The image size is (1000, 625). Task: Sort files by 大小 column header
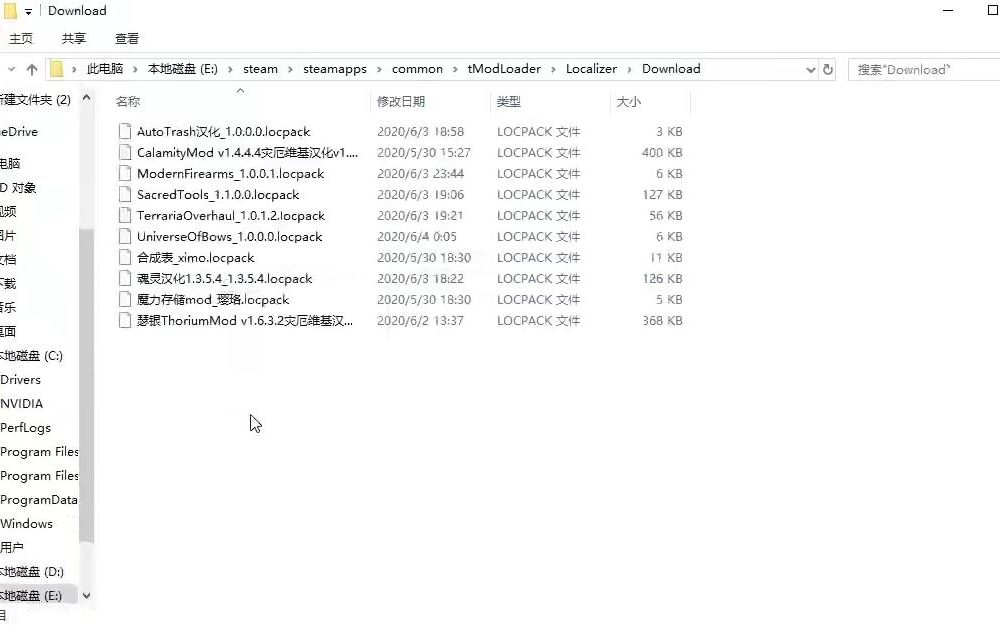click(628, 102)
